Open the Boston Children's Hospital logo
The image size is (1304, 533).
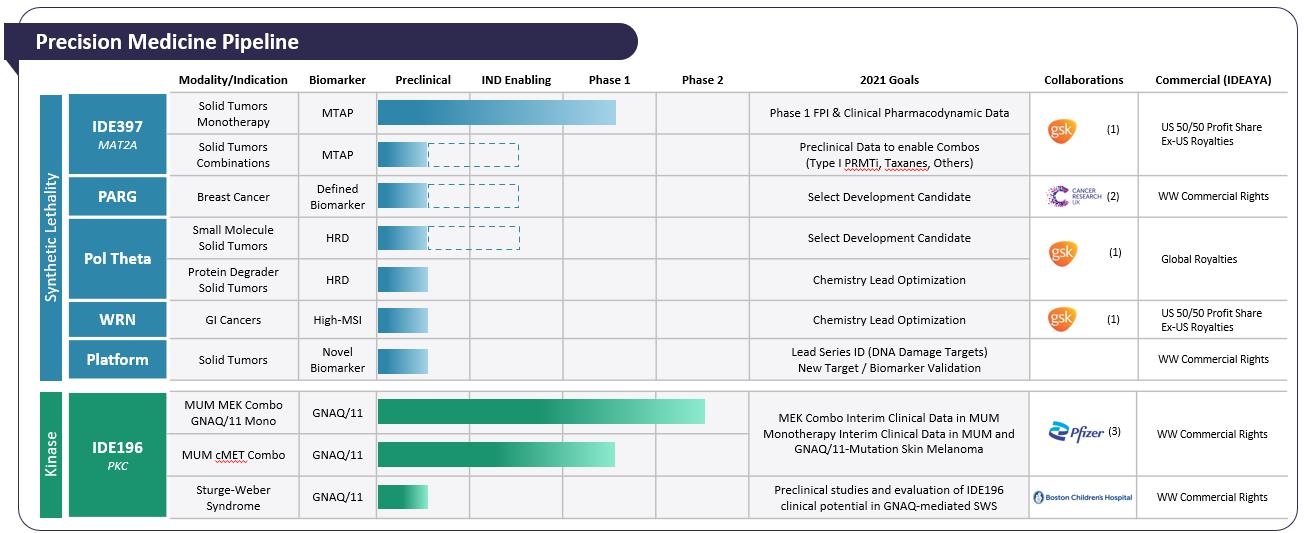pyautogui.click(x=1082, y=497)
